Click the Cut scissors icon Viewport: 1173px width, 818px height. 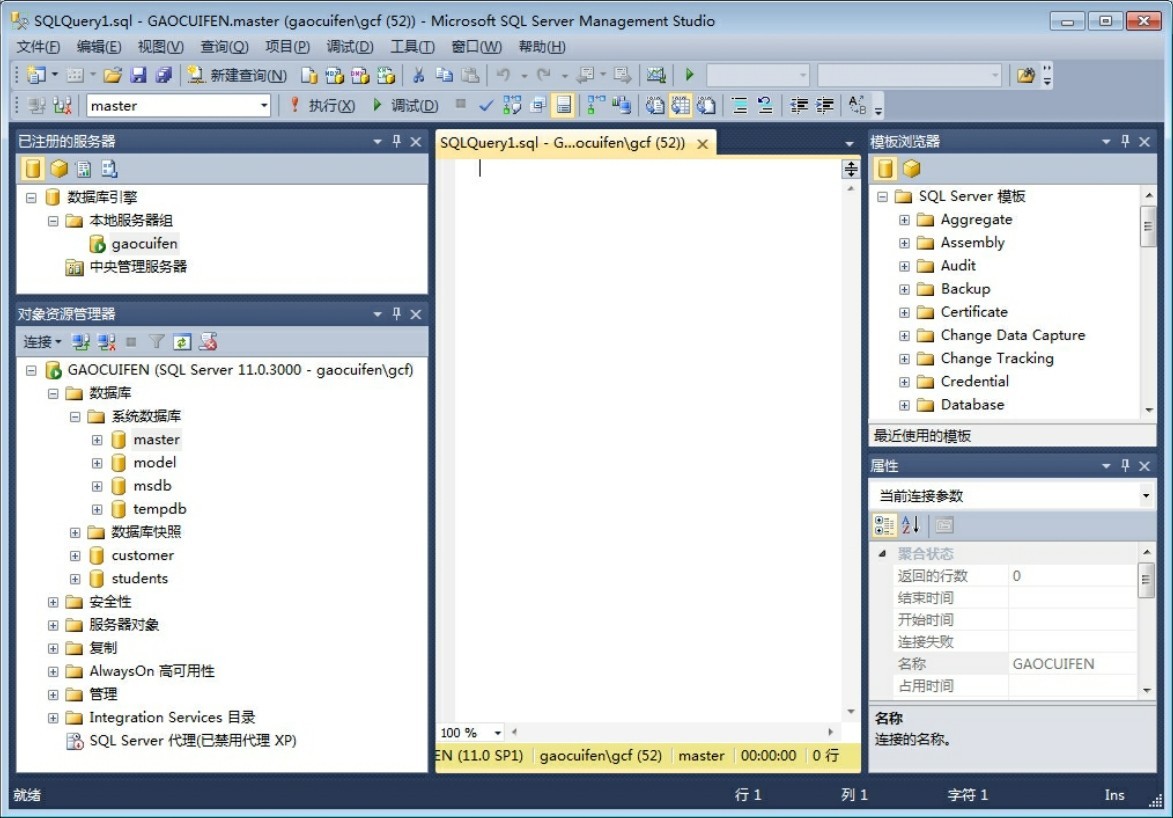419,75
